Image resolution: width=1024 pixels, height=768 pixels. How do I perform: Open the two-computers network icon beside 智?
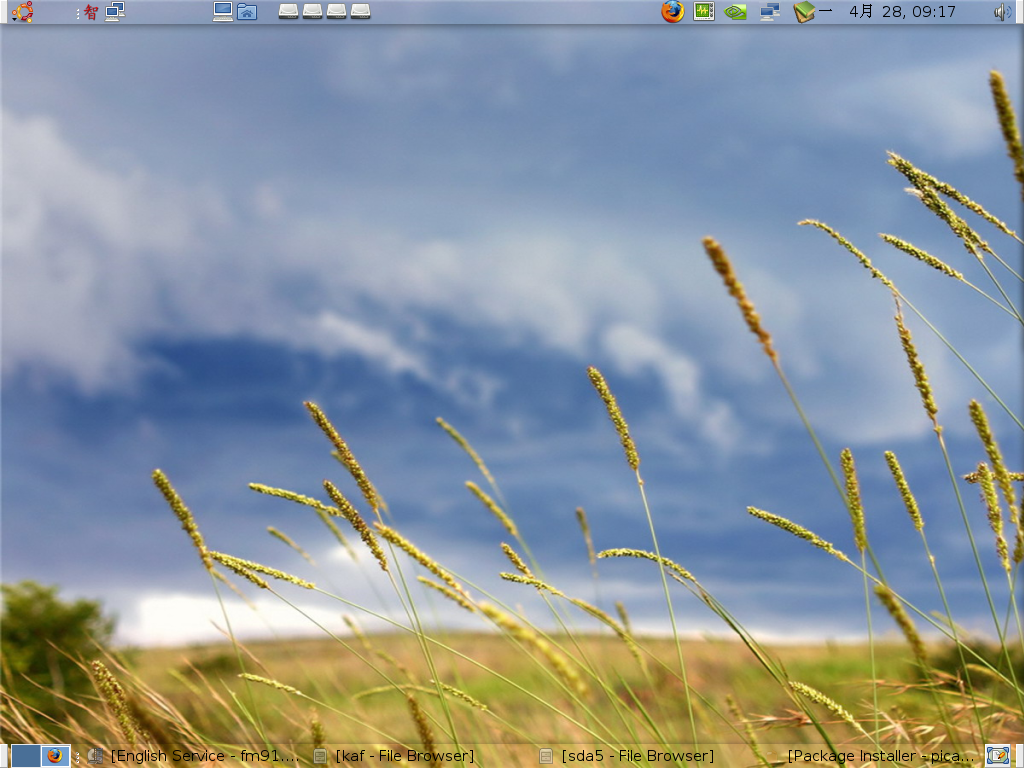(115, 12)
